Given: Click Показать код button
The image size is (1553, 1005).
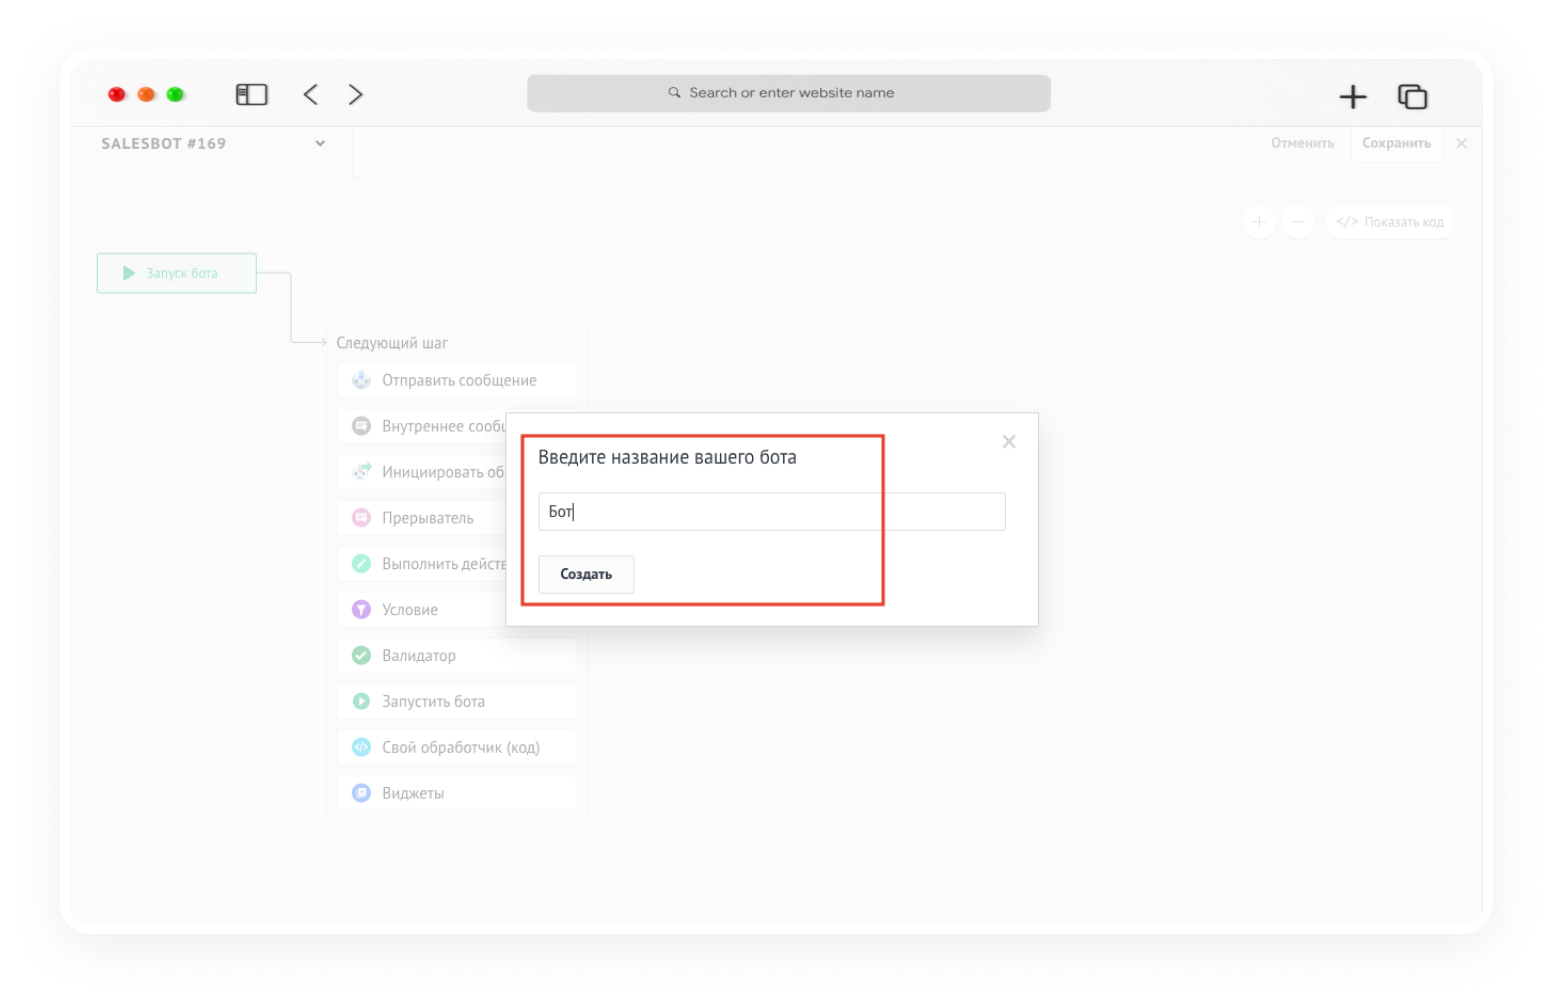Looking at the screenshot, I should click(1389, 221).
